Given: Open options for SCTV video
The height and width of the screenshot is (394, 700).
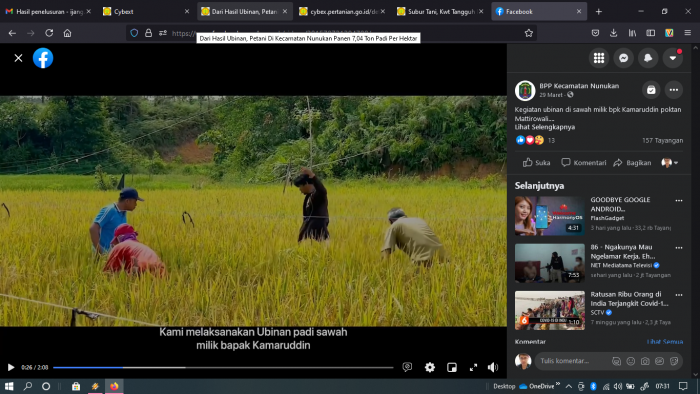Looking at the screenshot, I should pyautogui.click(x=679, y=295).
